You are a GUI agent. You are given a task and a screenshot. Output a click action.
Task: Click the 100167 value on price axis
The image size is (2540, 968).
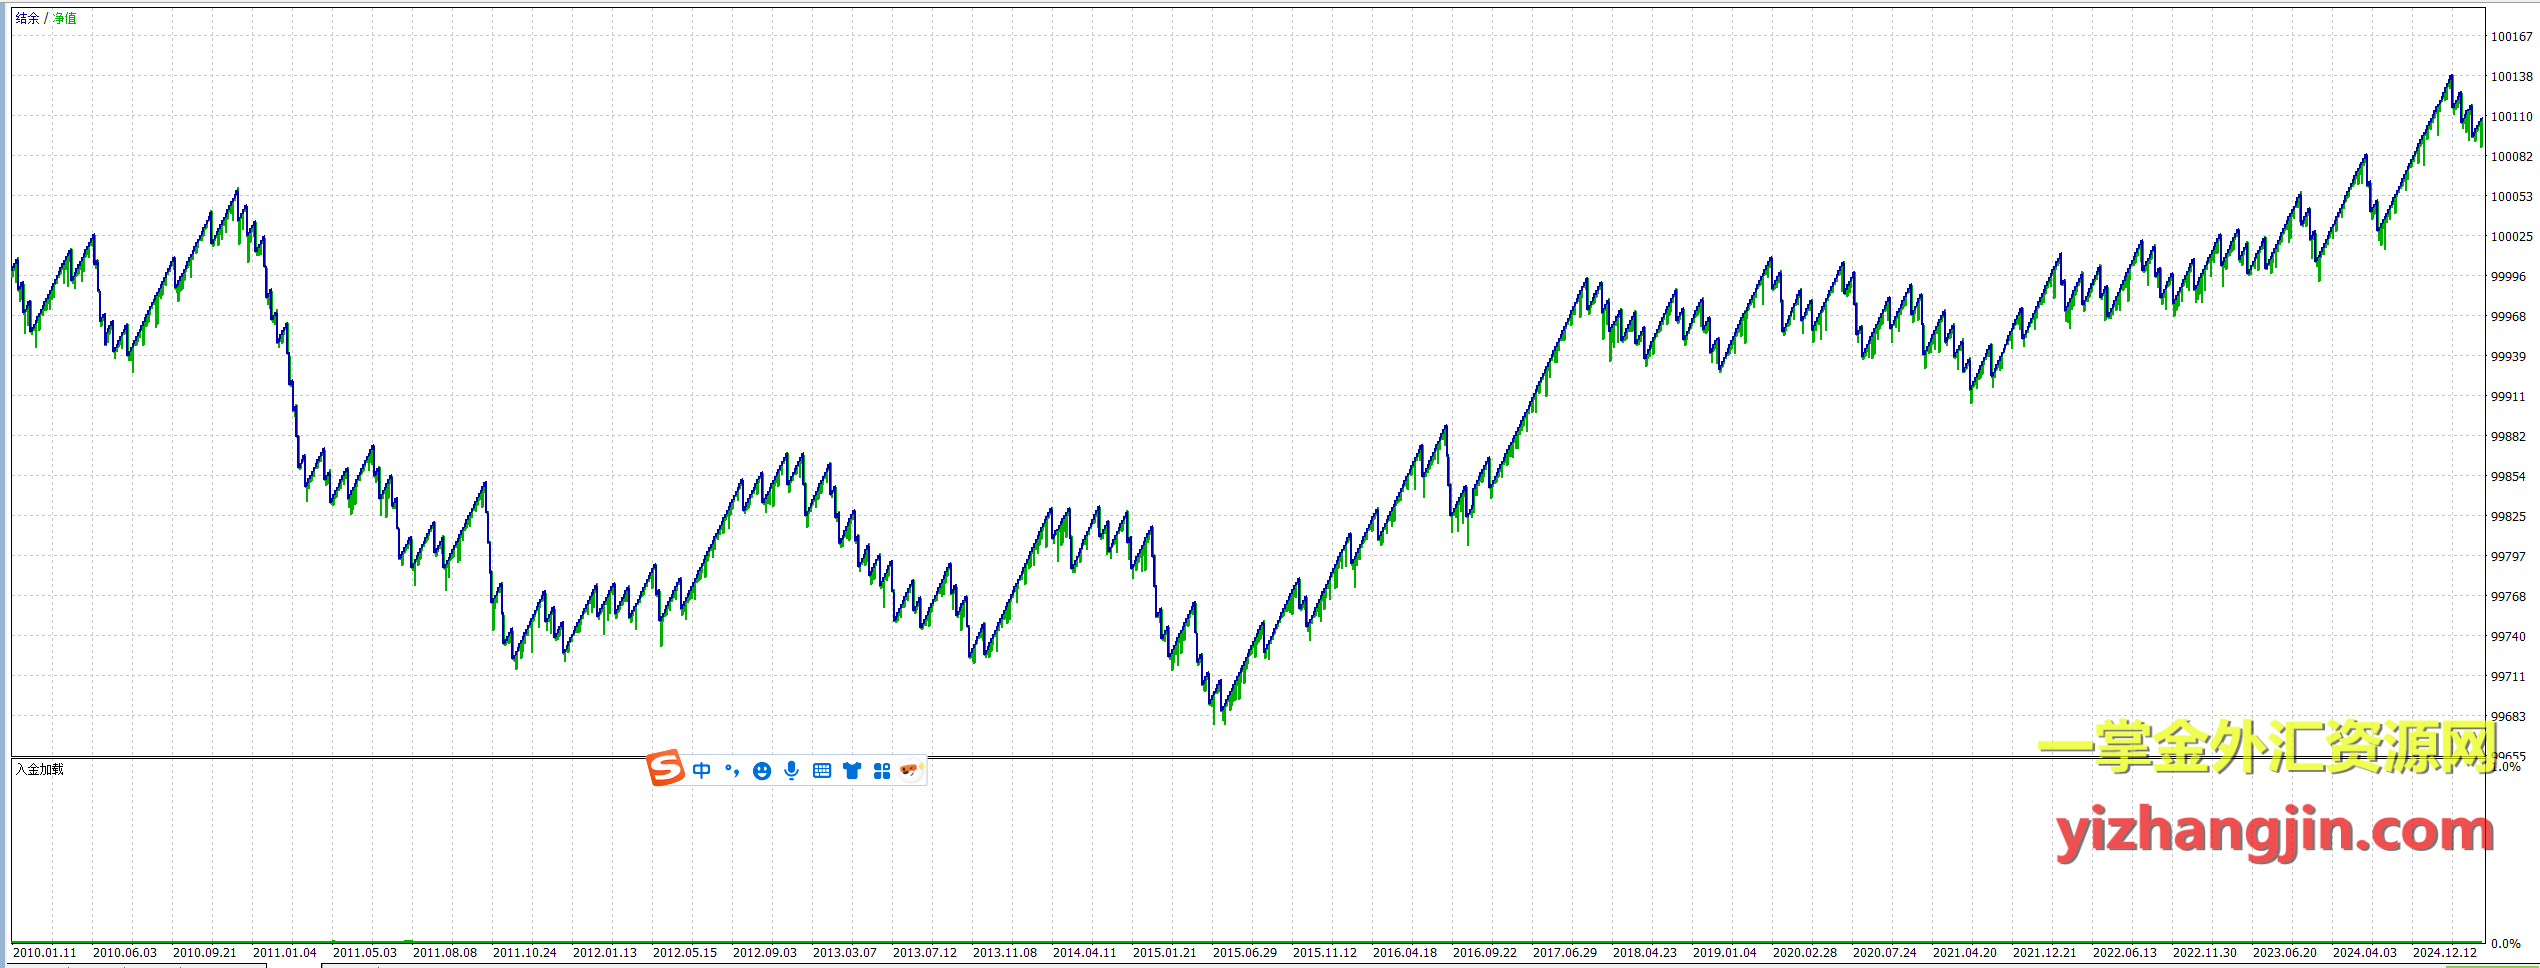click(2512, 37)
